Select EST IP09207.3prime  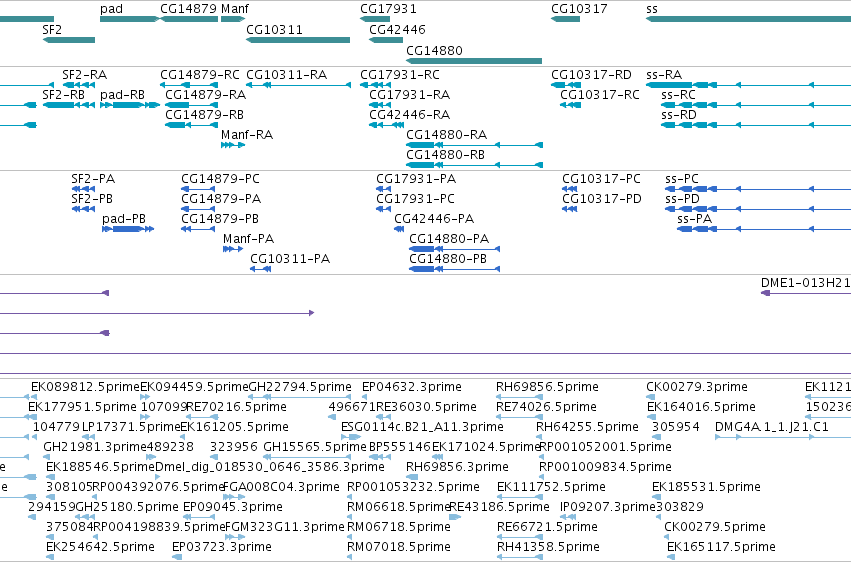(x=608, y=507)
